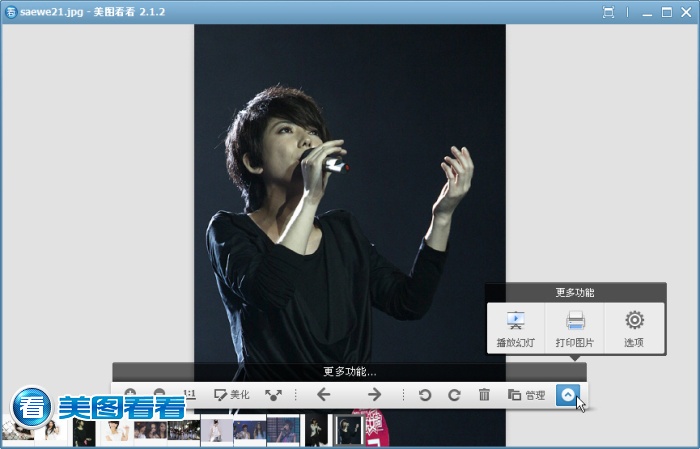Click the 美图看看 app icon in title bar
The width and height of the screenshot is (700, 449).
click(10, 12)
